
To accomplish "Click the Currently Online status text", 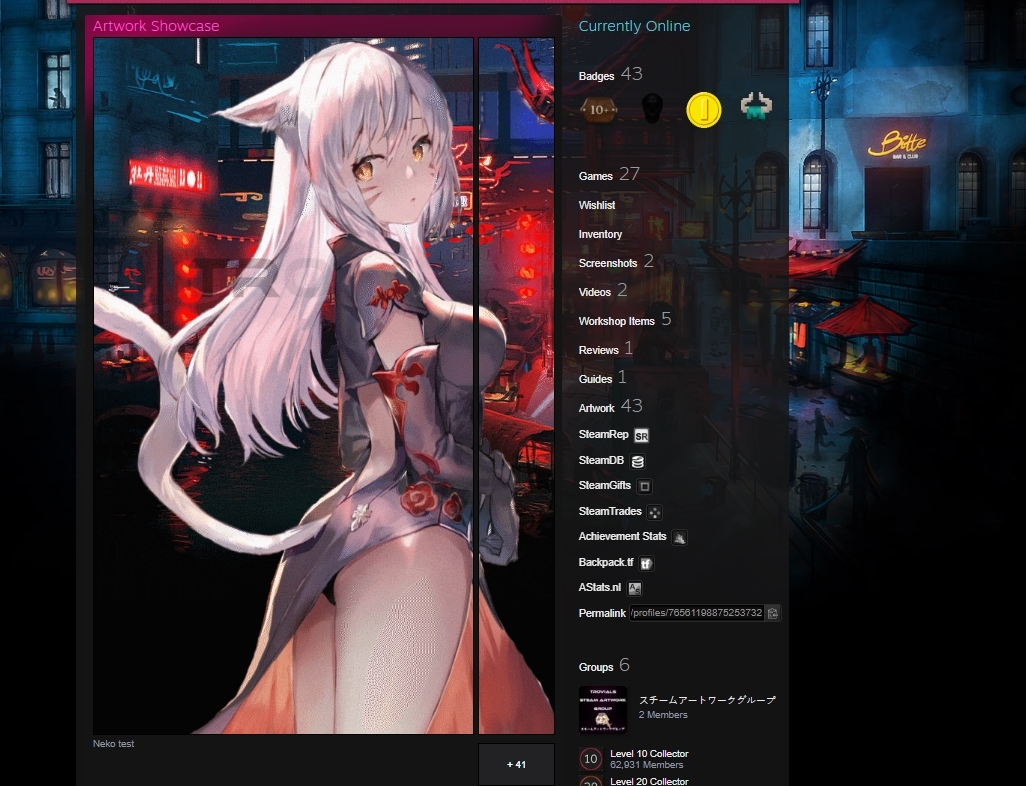I will point(634,26).
